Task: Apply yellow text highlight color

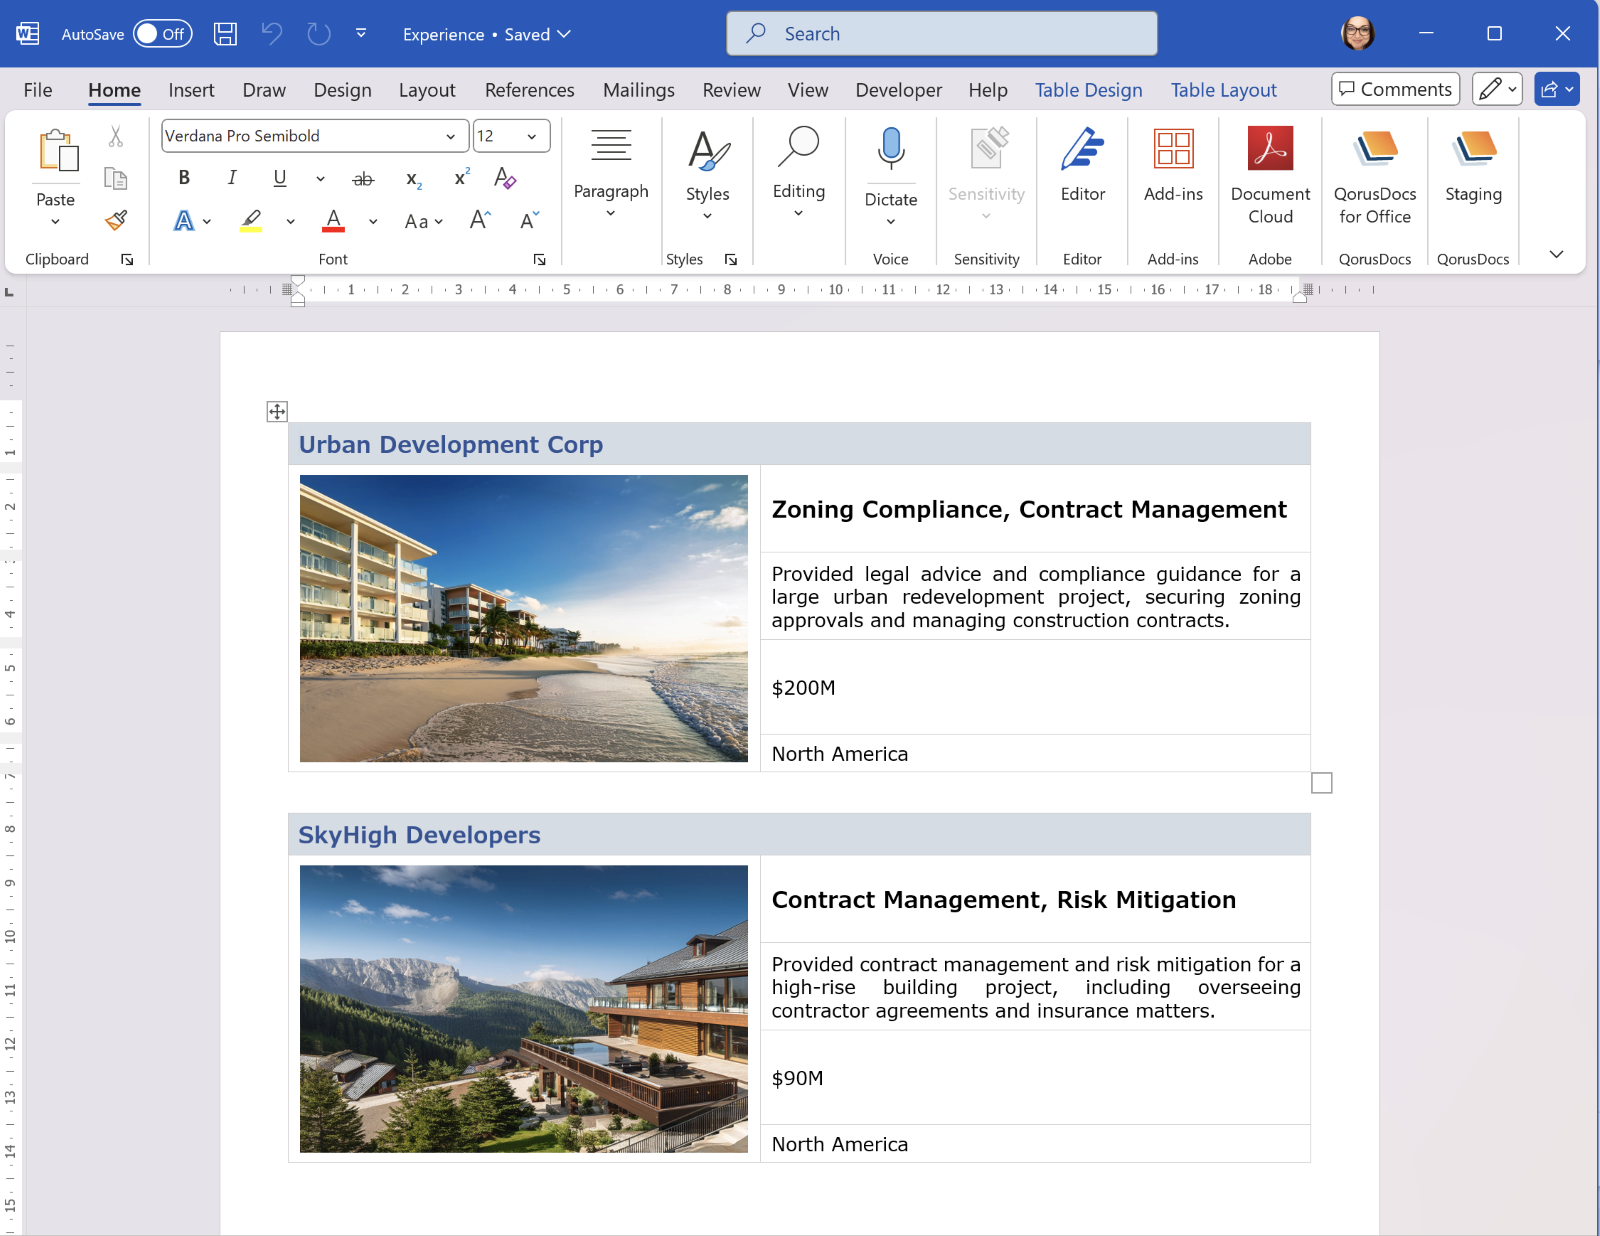Action: [x=251, y=221]
